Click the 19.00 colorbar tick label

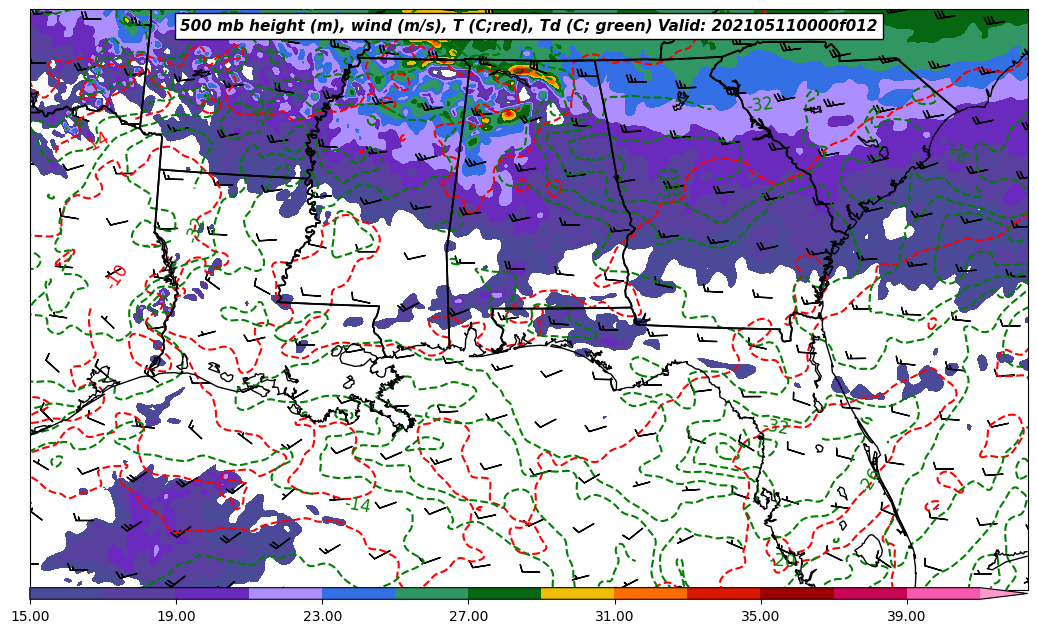pos(176,616)
